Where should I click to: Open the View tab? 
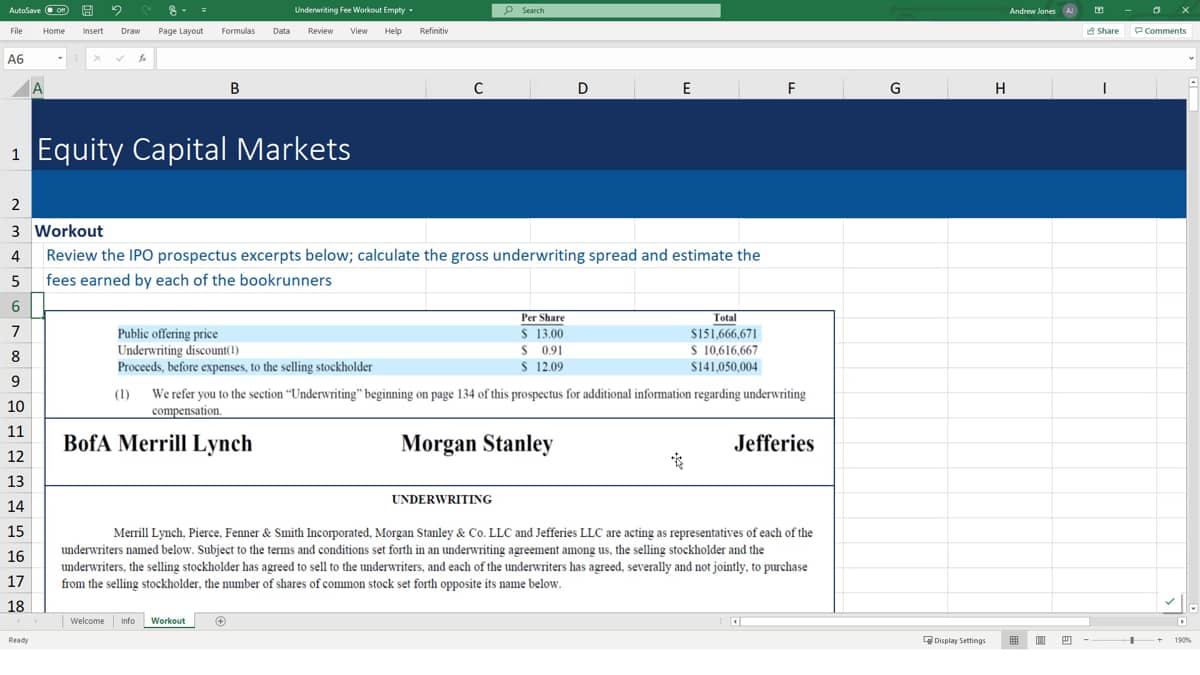(x=358, y=31)
